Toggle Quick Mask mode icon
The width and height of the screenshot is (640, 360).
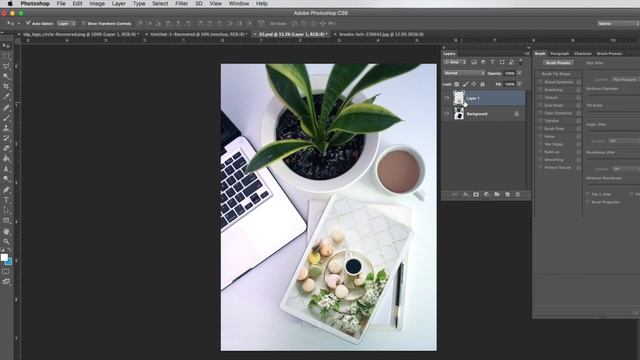tap(6, 271)
